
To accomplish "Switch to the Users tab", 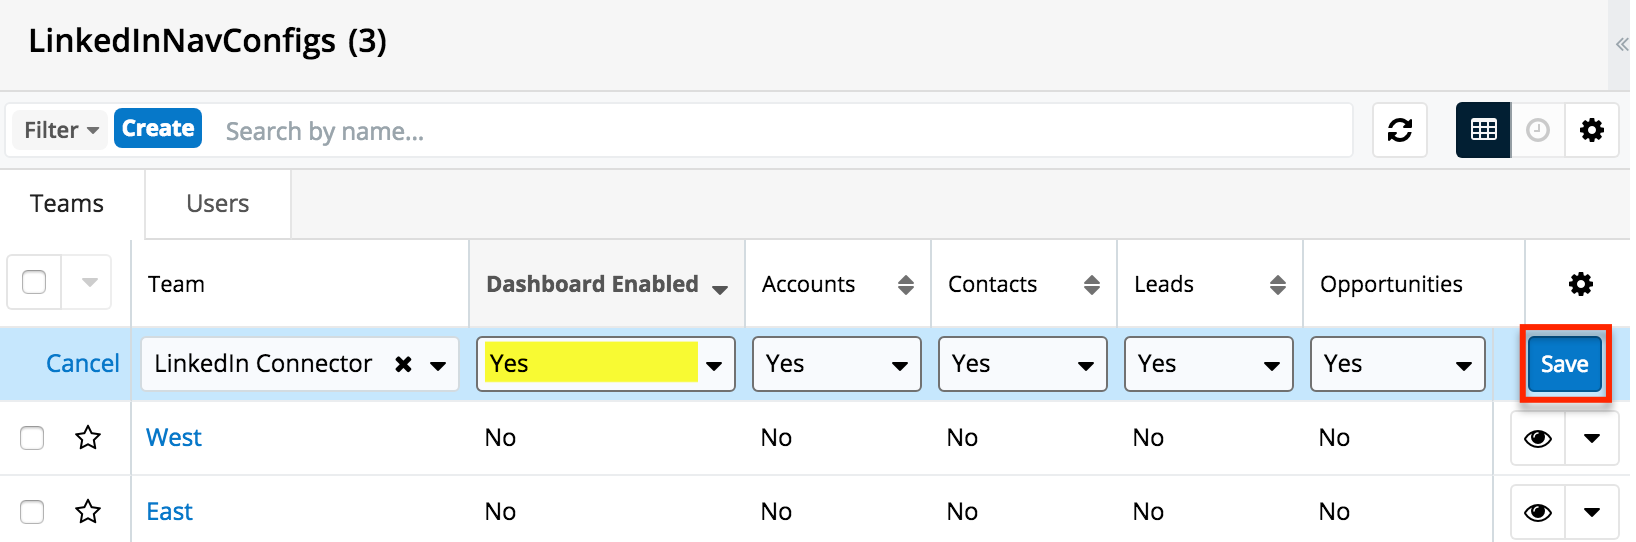I will 217,204.
